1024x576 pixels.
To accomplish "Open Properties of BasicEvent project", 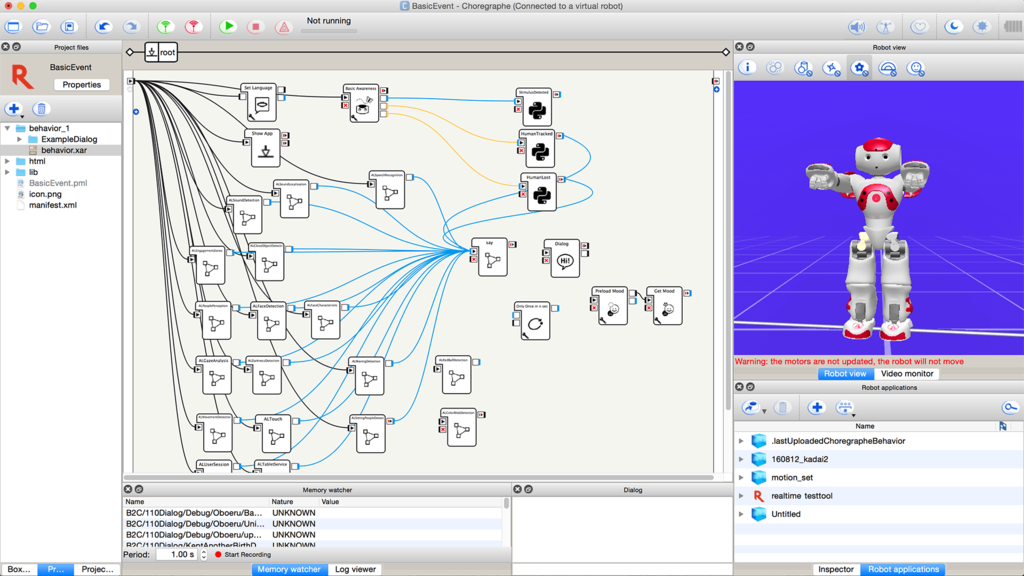I will (82, 85).
